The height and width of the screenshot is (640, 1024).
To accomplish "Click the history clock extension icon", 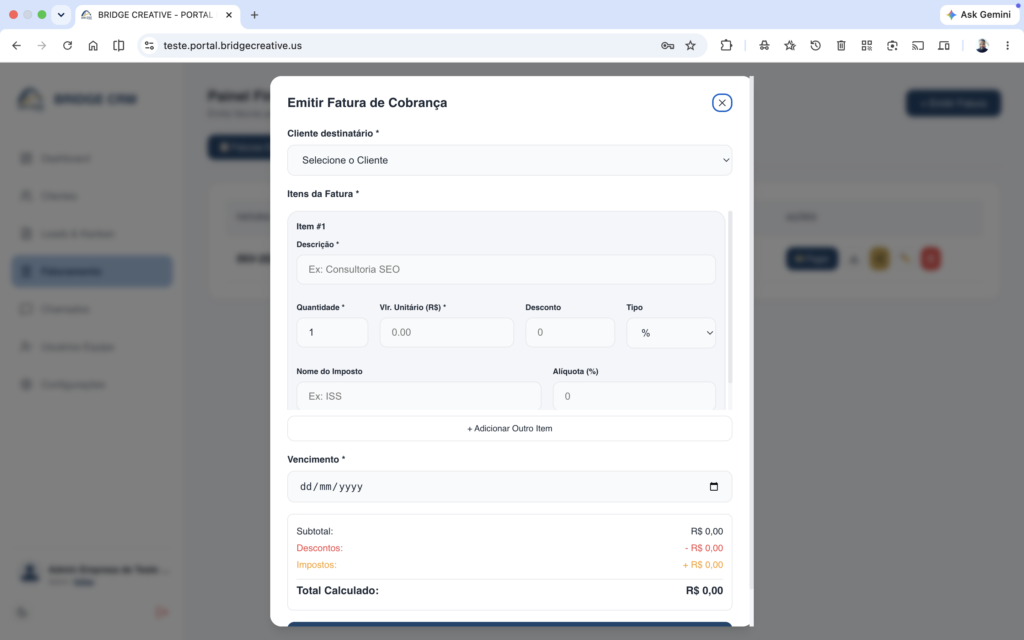I will pyautogui.click(x=816, y=46).
